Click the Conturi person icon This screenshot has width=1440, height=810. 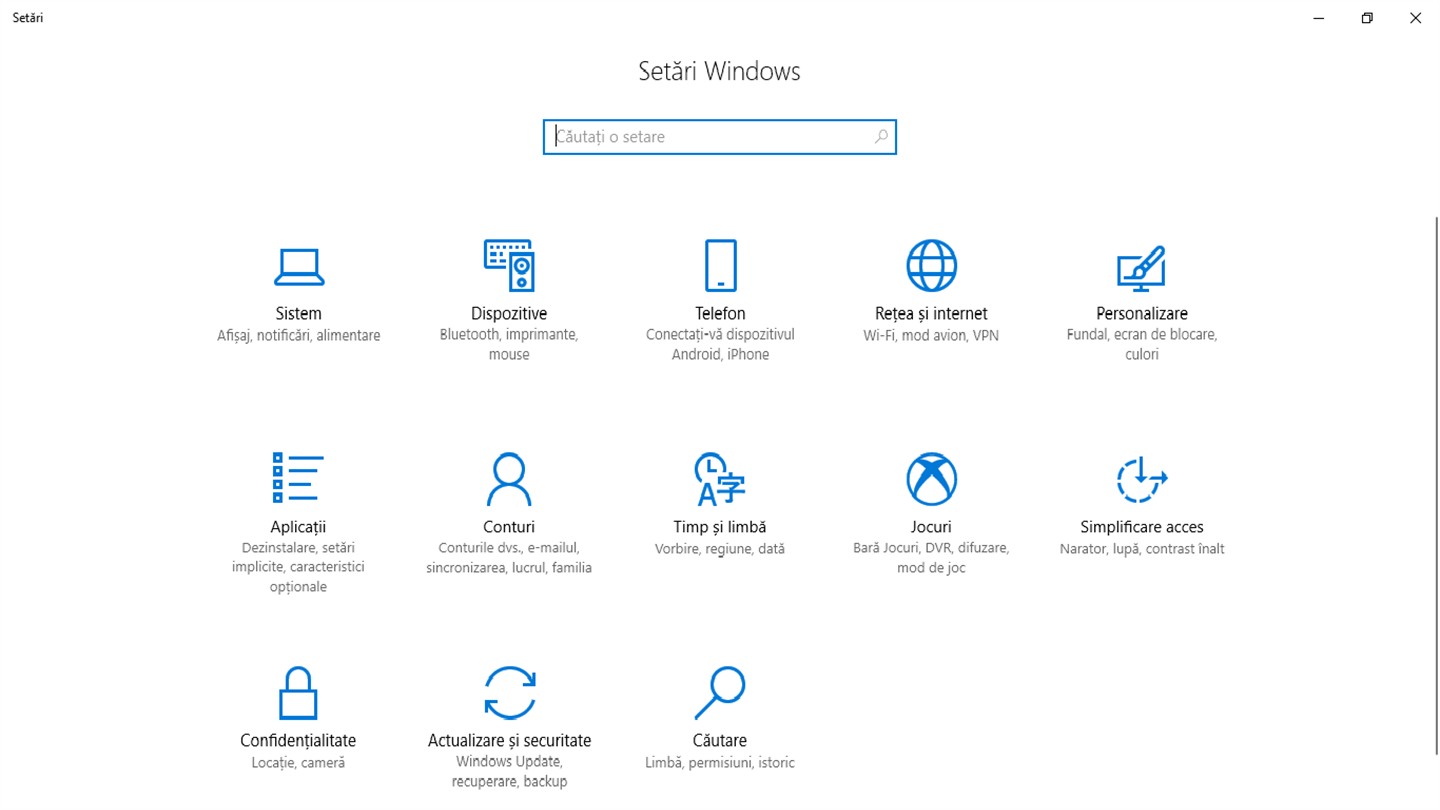(509, 479)
